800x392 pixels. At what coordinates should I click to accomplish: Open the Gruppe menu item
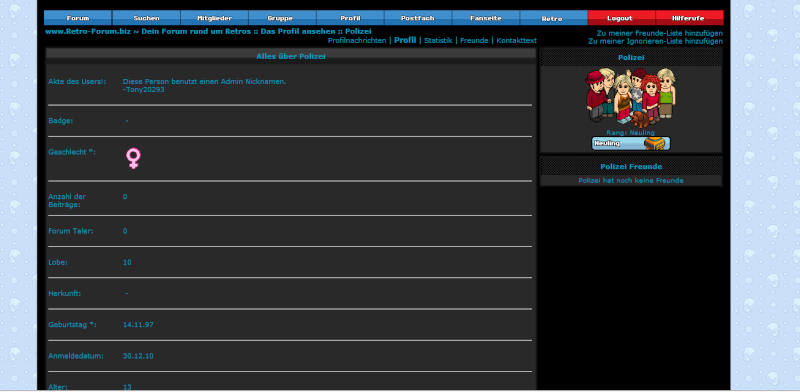(x=282, y=18)
